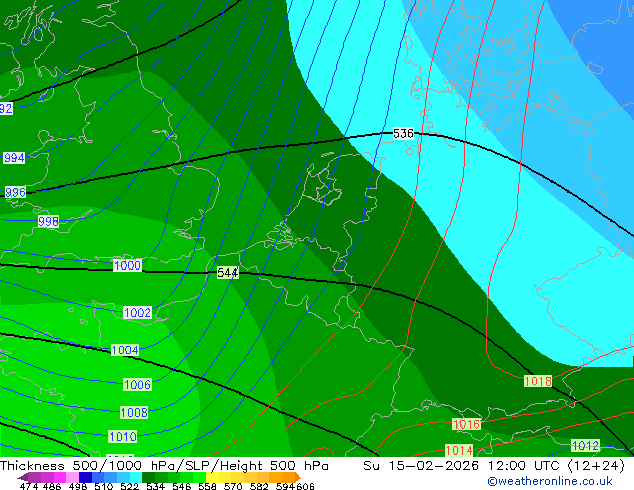
Task: Click the weatheronline.co.uk copyright link
Action: (x=550, y=481)
